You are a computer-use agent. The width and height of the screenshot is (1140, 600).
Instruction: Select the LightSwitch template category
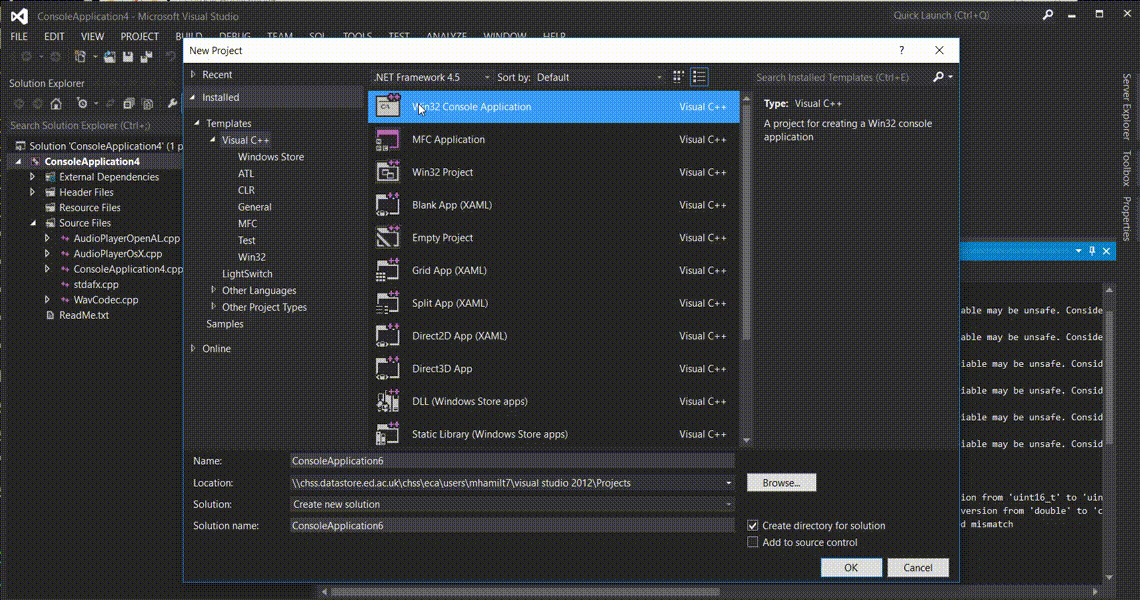247,273
